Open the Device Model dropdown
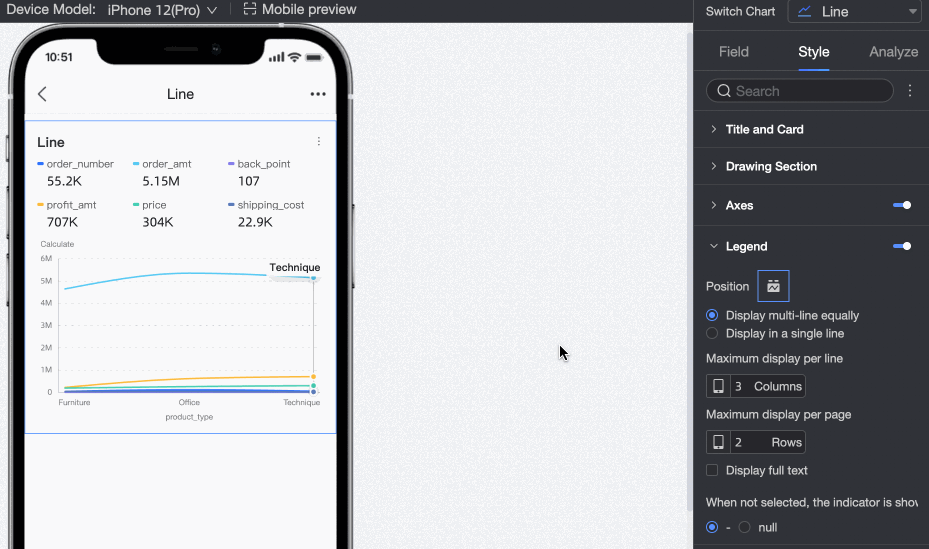Image resolution: width=929 pixels, height=549 pixels. tap(162, 10)
